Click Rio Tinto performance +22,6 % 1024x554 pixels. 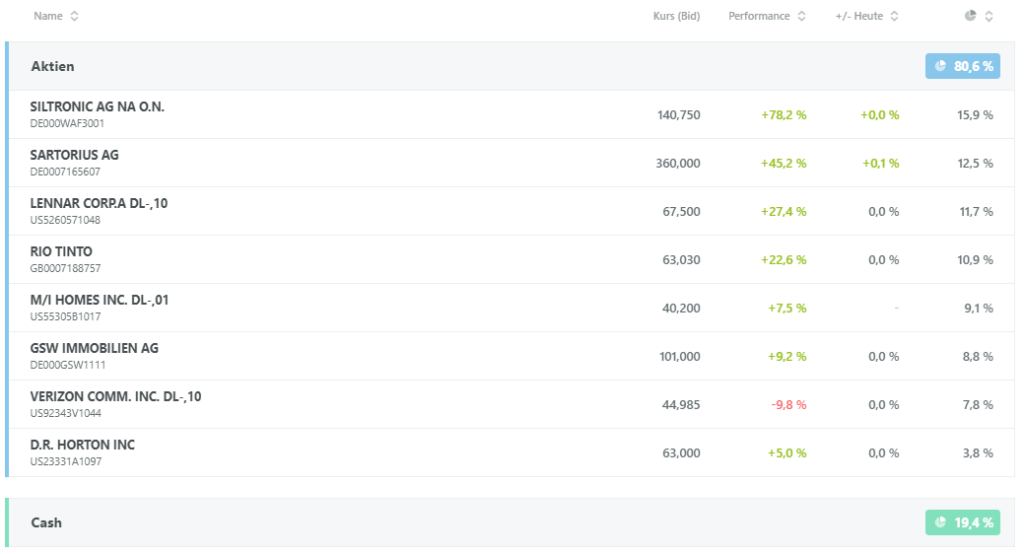point(784,260)
